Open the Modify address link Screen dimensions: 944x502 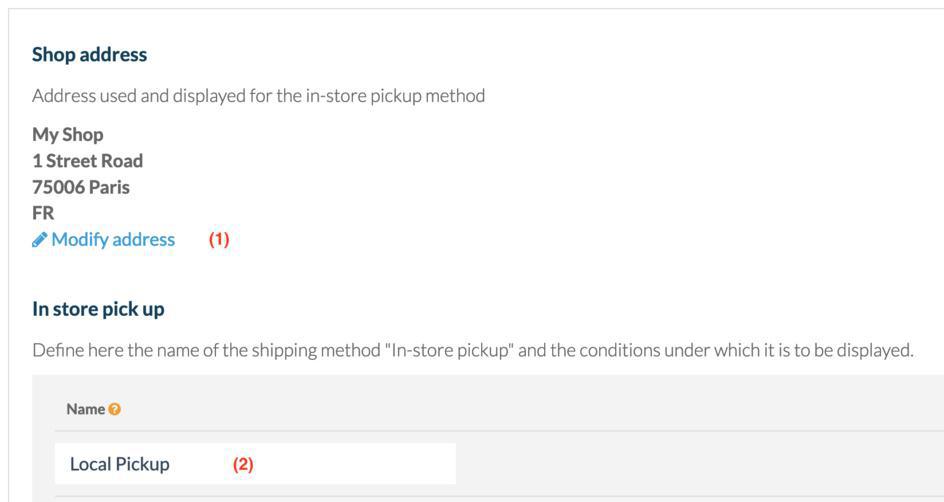coord(113,240)
